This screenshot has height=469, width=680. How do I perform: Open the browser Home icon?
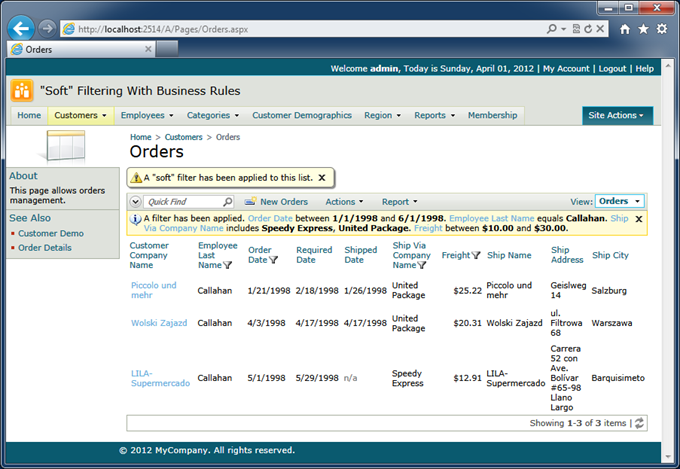pos(625,29)
